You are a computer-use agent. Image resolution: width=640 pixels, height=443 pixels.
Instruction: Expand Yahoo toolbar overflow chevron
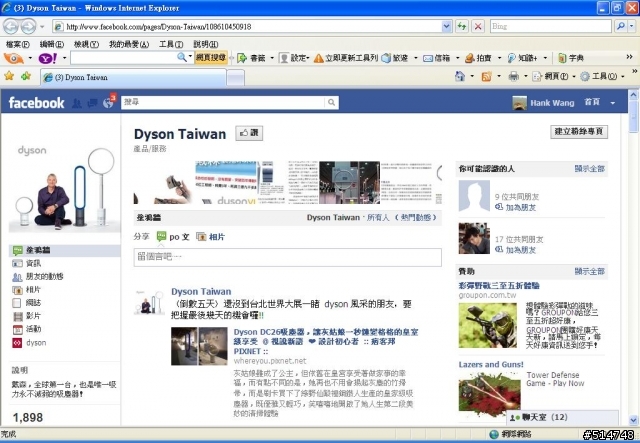point(630,57)
